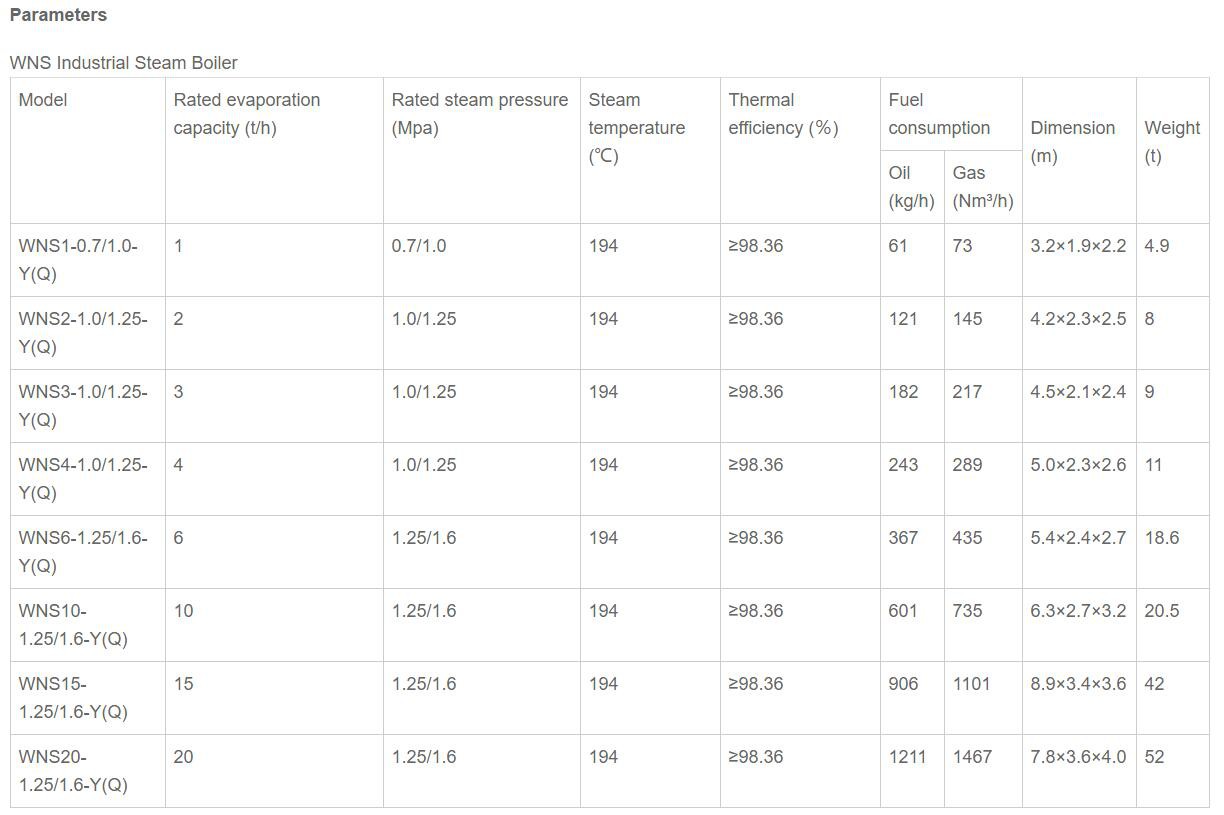Select the 601 oil consumption value
This screenshot has width=1224, height=815.
point(903,611)
